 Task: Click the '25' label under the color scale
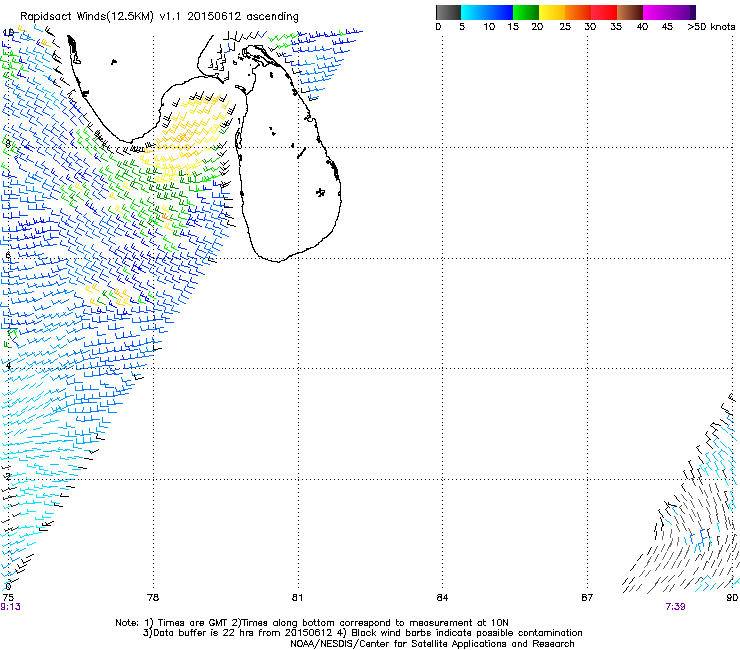565,27
